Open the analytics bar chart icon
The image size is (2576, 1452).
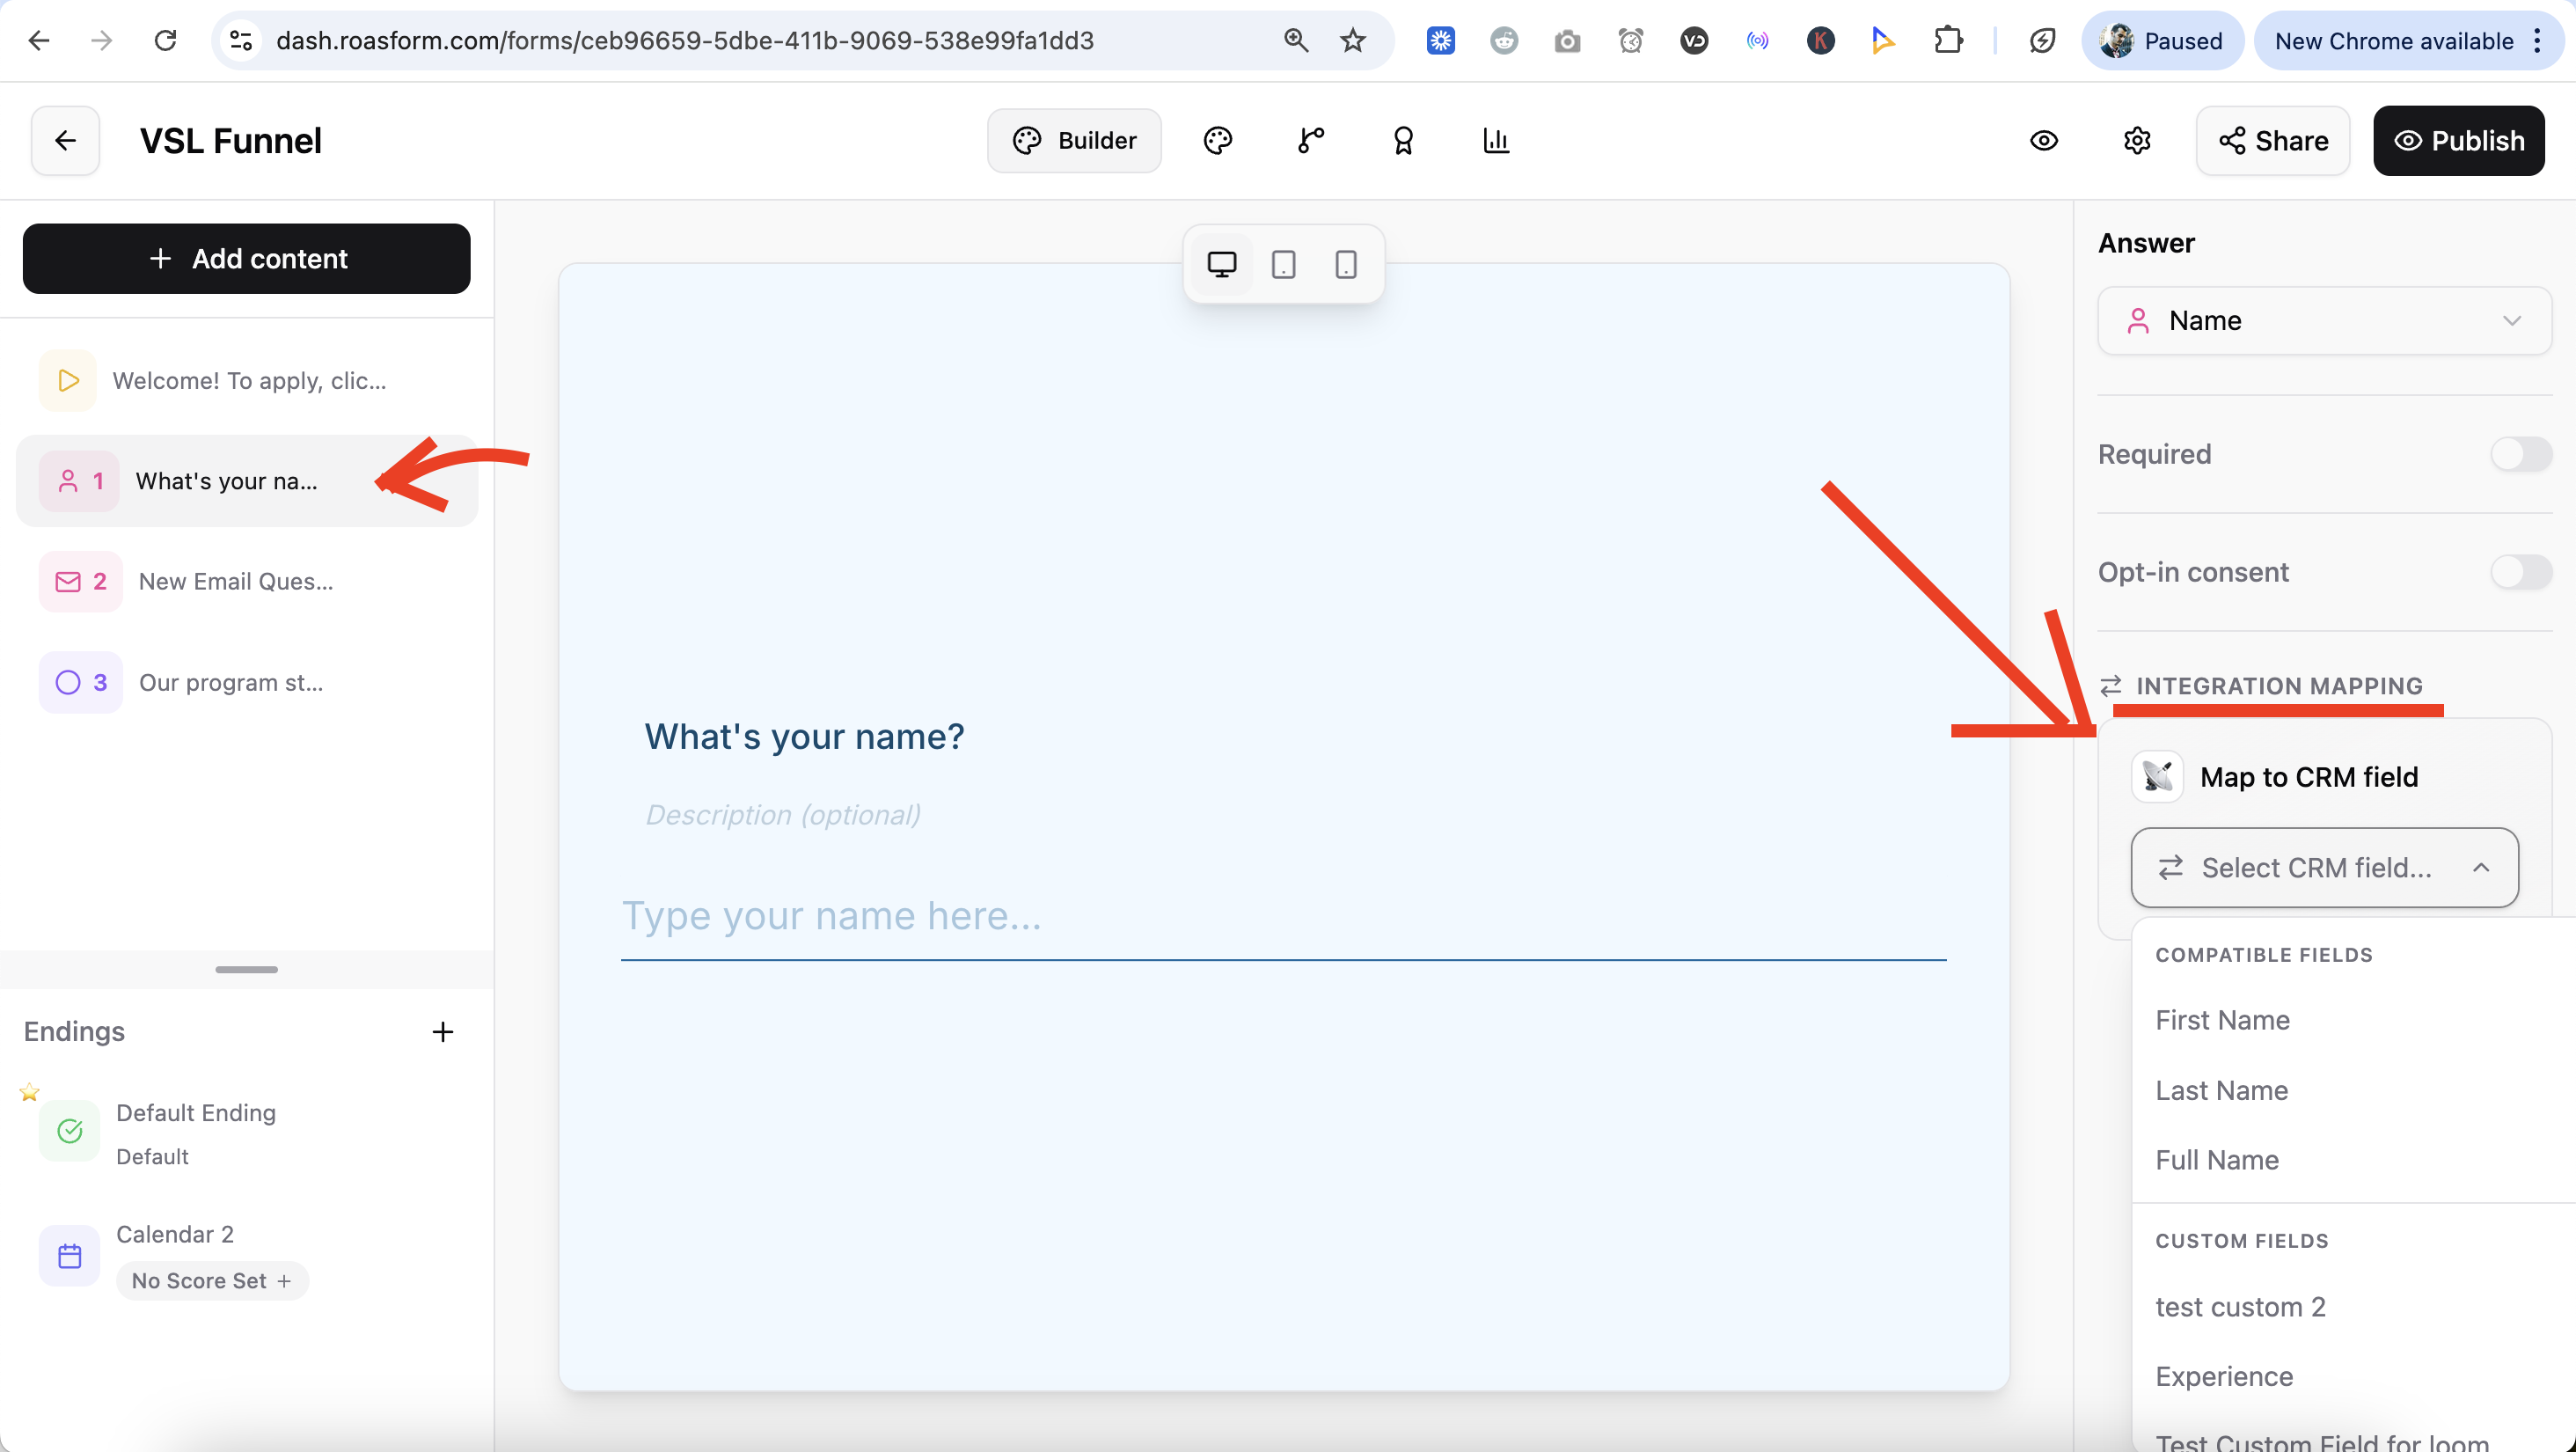pyautogui.click(x=1496, y=141)
